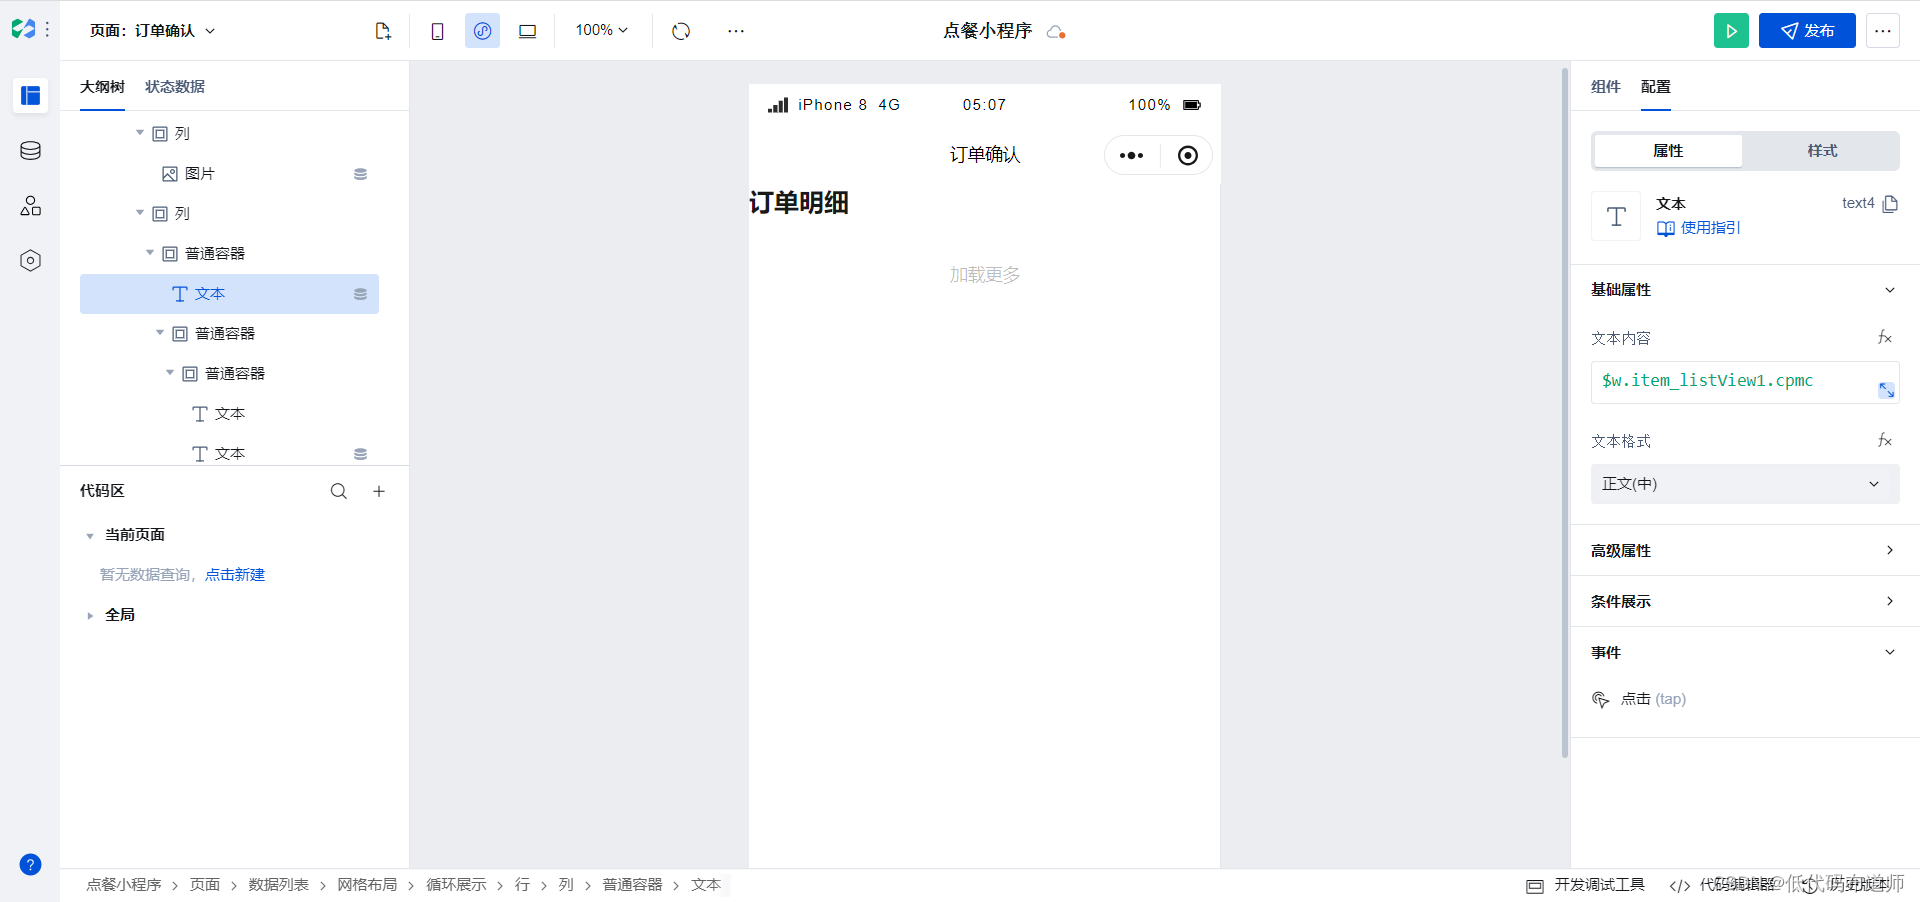Click the 循环展示 breadcrumb item

[456, 885]
